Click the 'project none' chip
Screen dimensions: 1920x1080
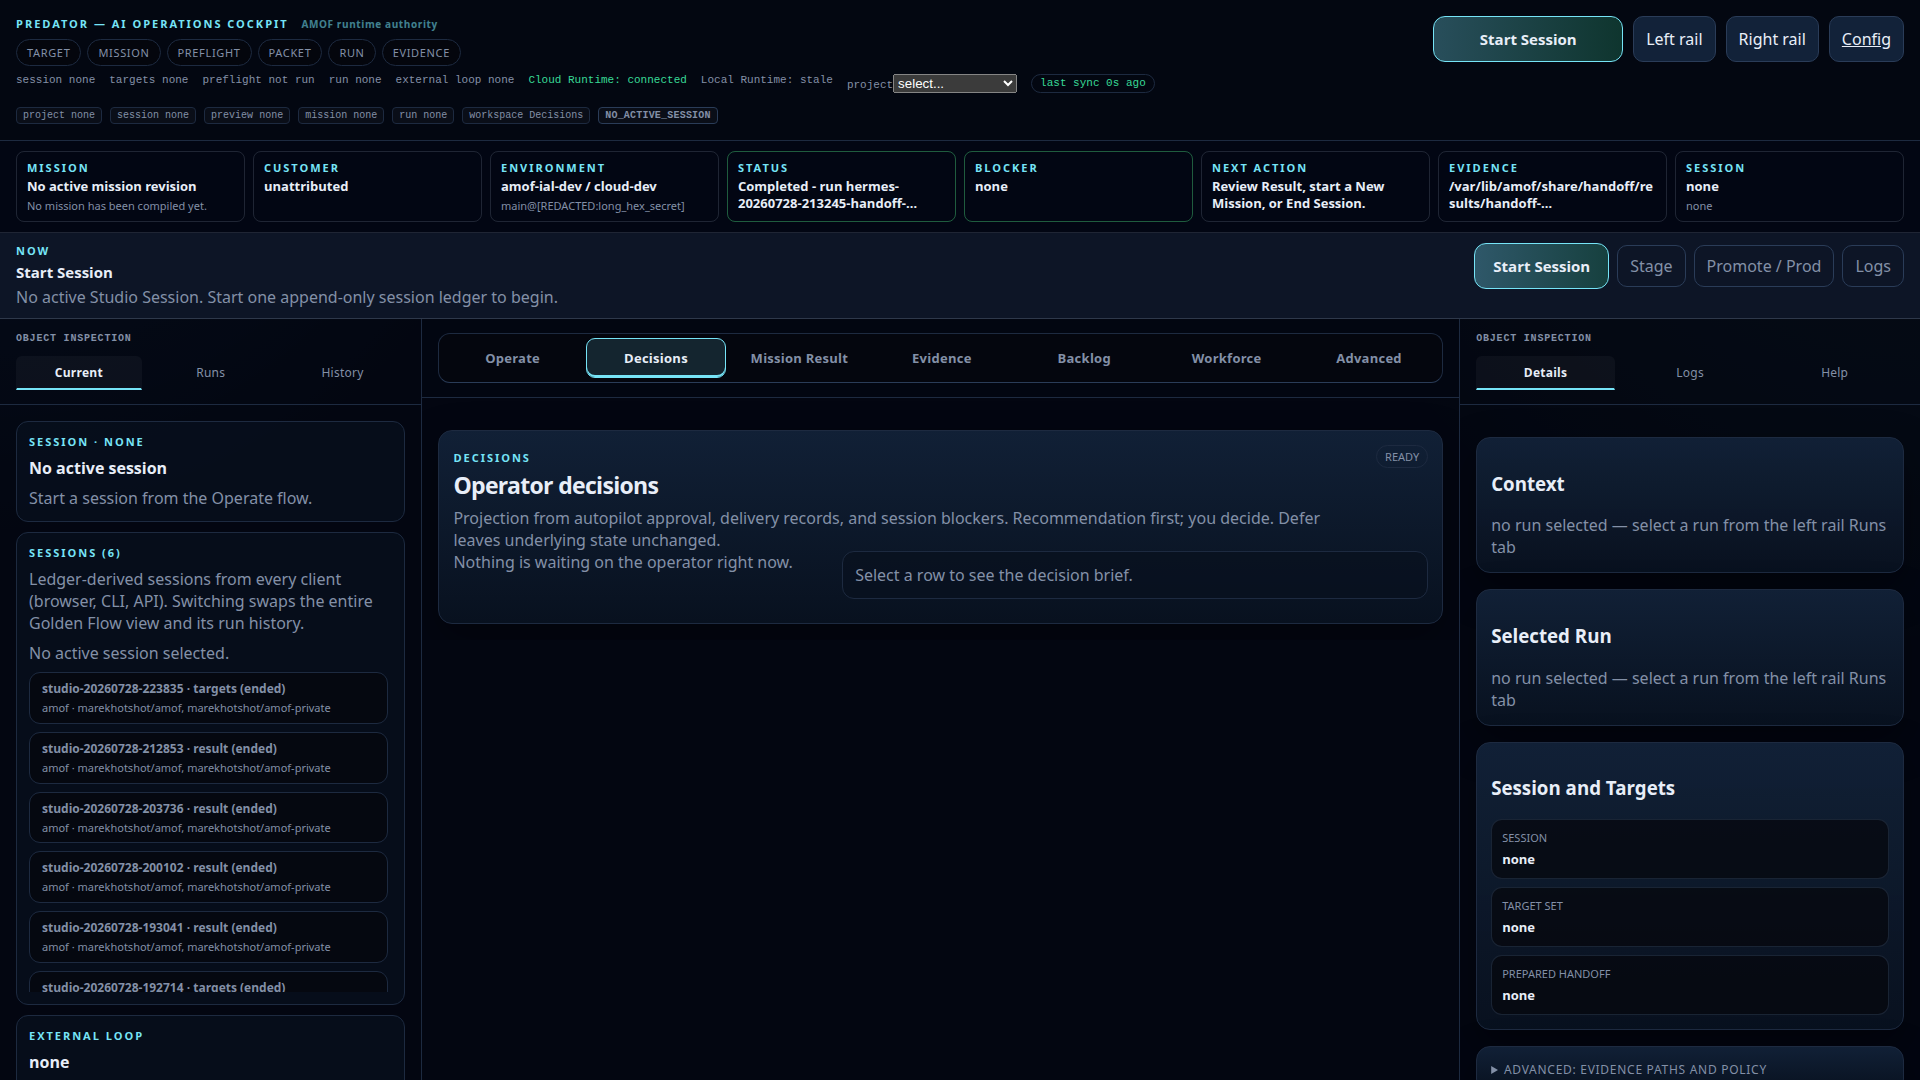coord(59,115)
